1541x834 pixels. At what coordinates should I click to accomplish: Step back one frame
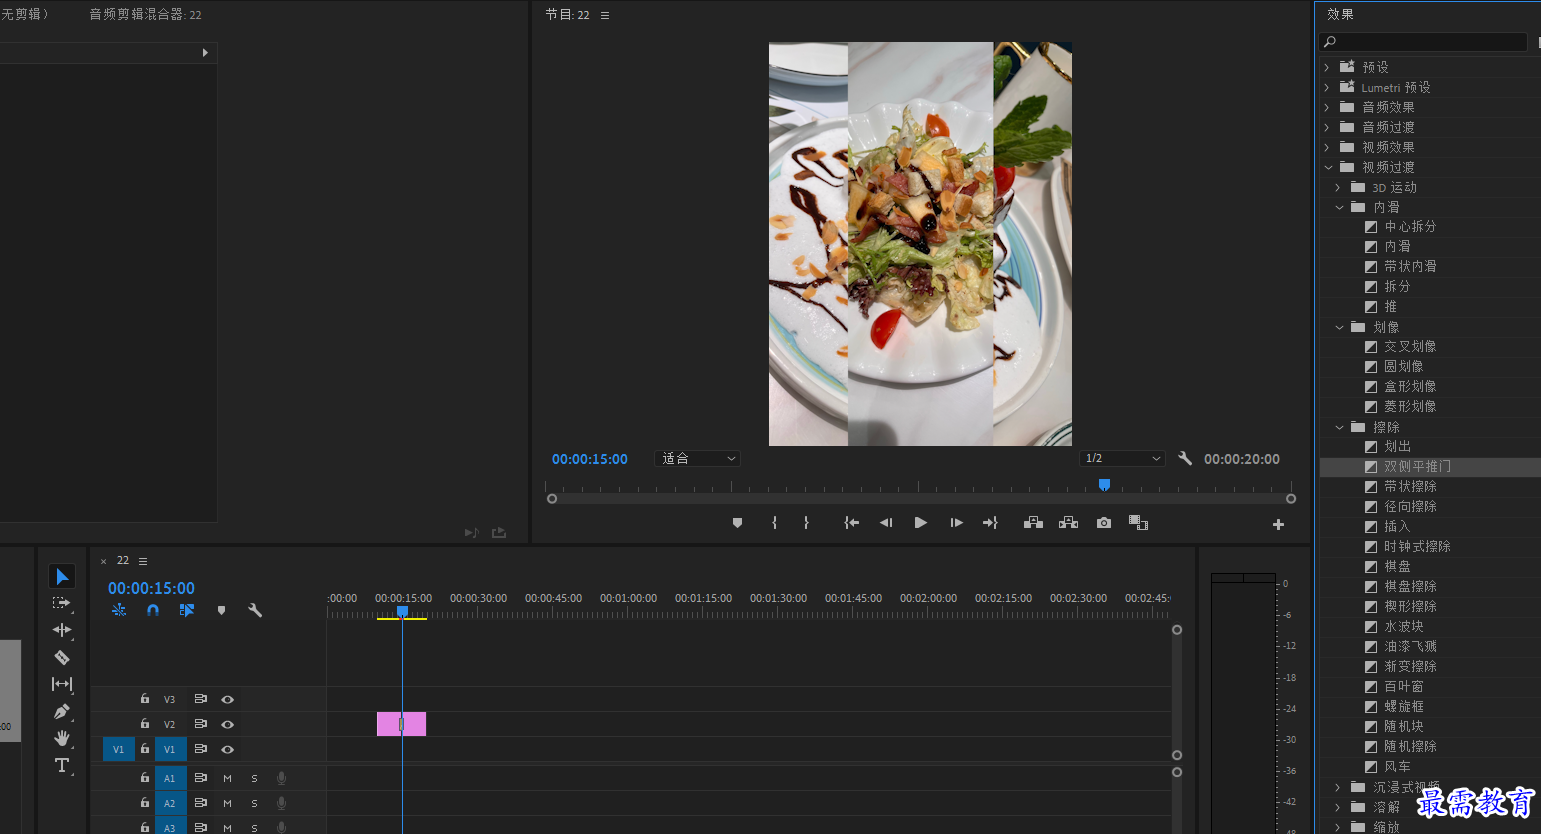(x=886, y=523)
